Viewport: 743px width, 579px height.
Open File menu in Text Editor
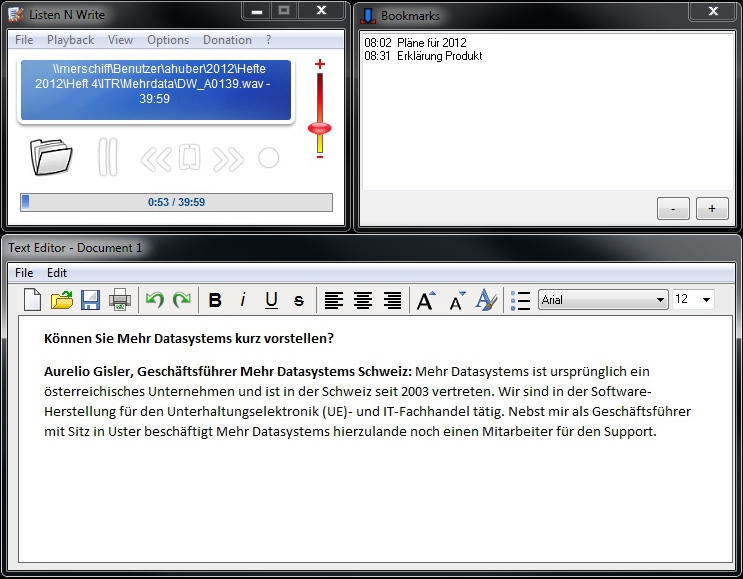pos(24,273)
